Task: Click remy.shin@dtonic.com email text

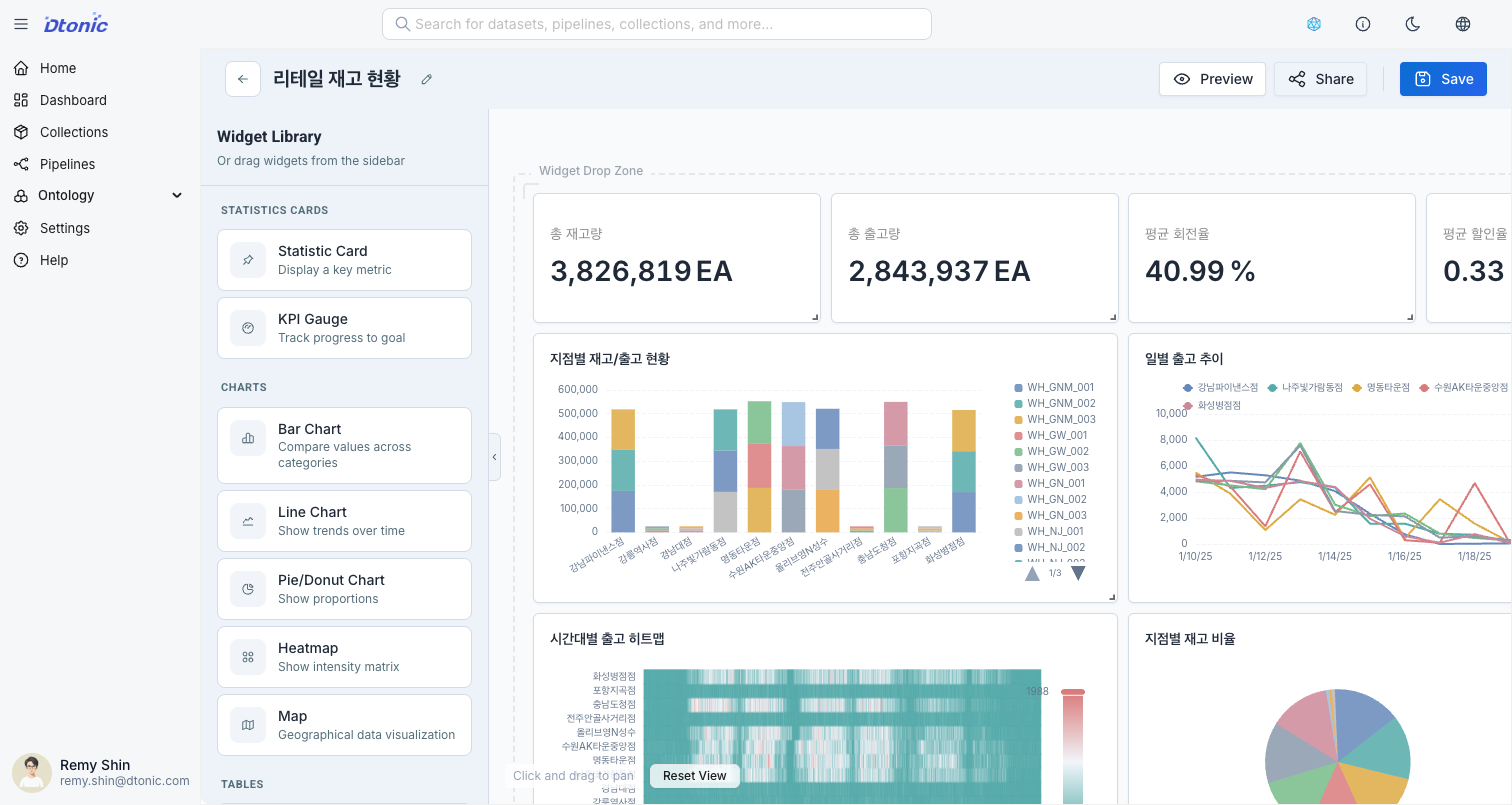Action: [x=125, y=781]
